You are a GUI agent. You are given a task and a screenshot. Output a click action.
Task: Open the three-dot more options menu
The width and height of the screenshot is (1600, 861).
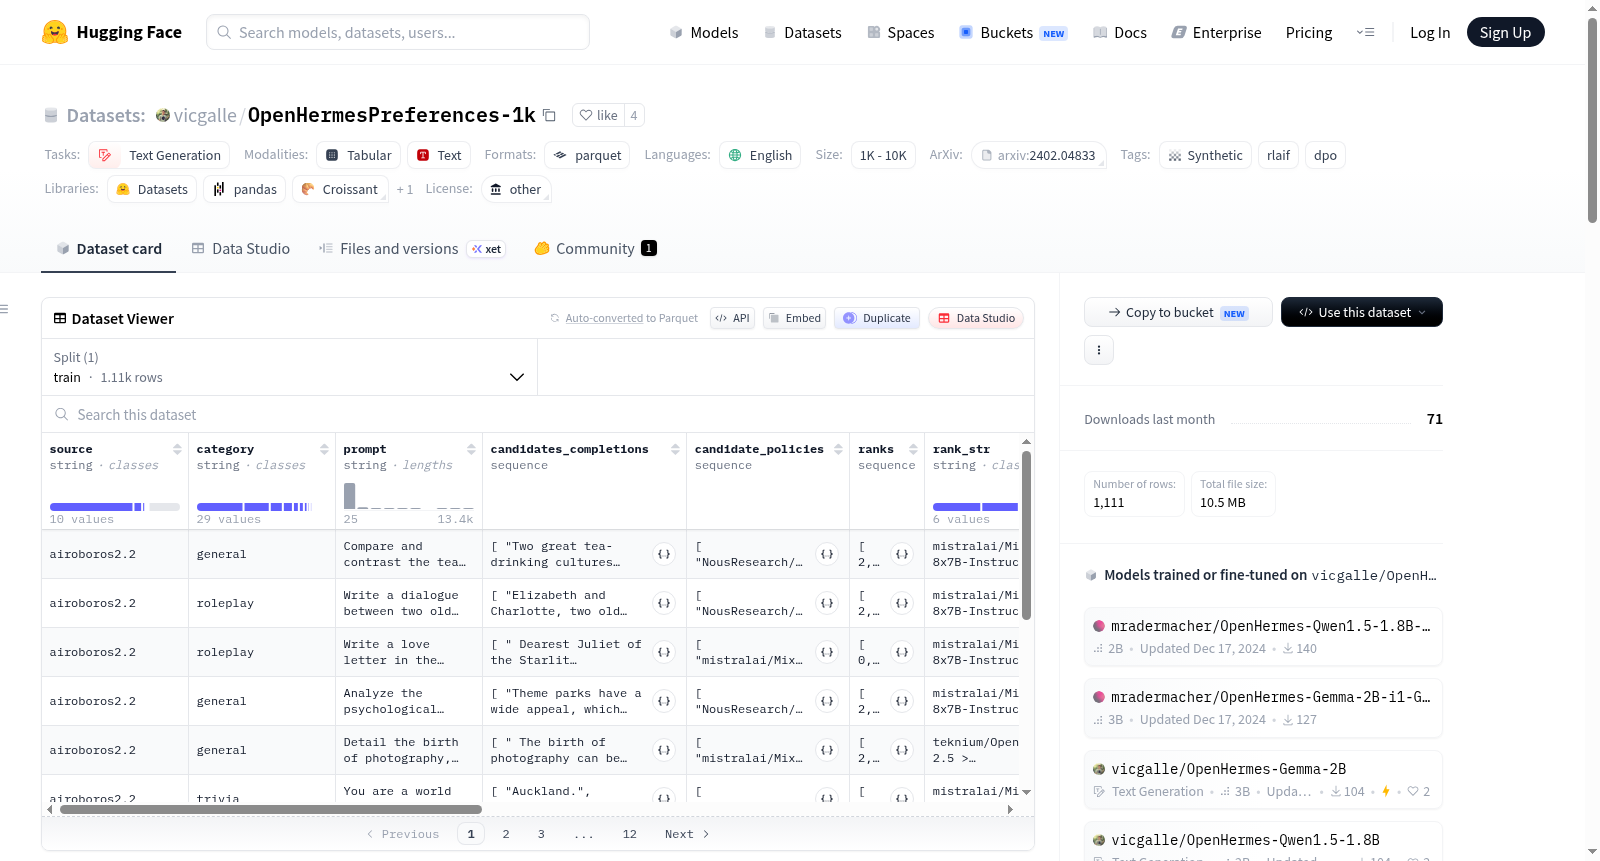click(1099, 350)
